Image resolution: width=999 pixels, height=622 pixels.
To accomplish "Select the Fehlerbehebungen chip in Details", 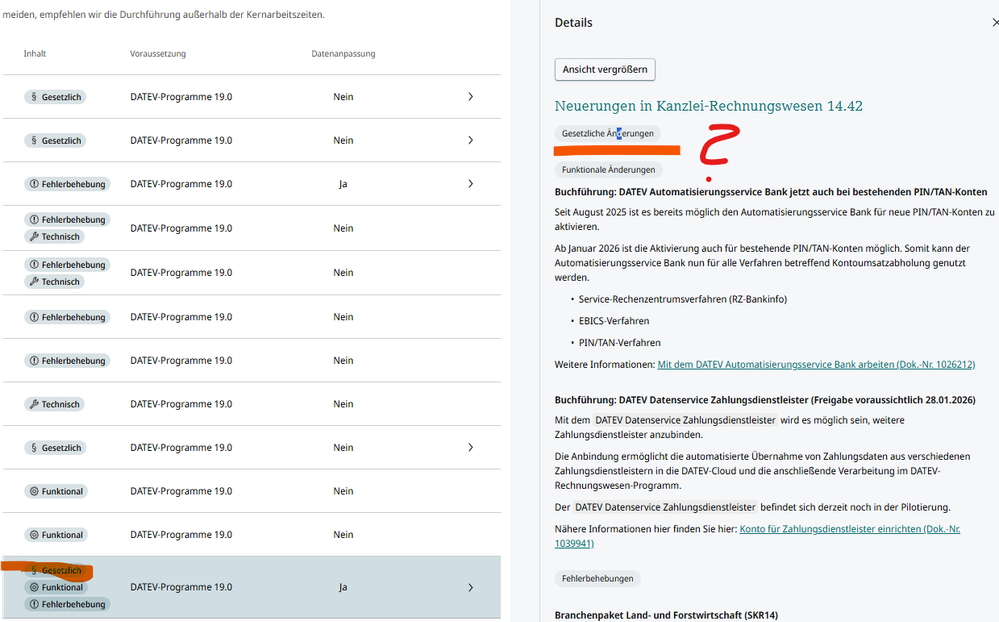I will (x=597, y=579).
